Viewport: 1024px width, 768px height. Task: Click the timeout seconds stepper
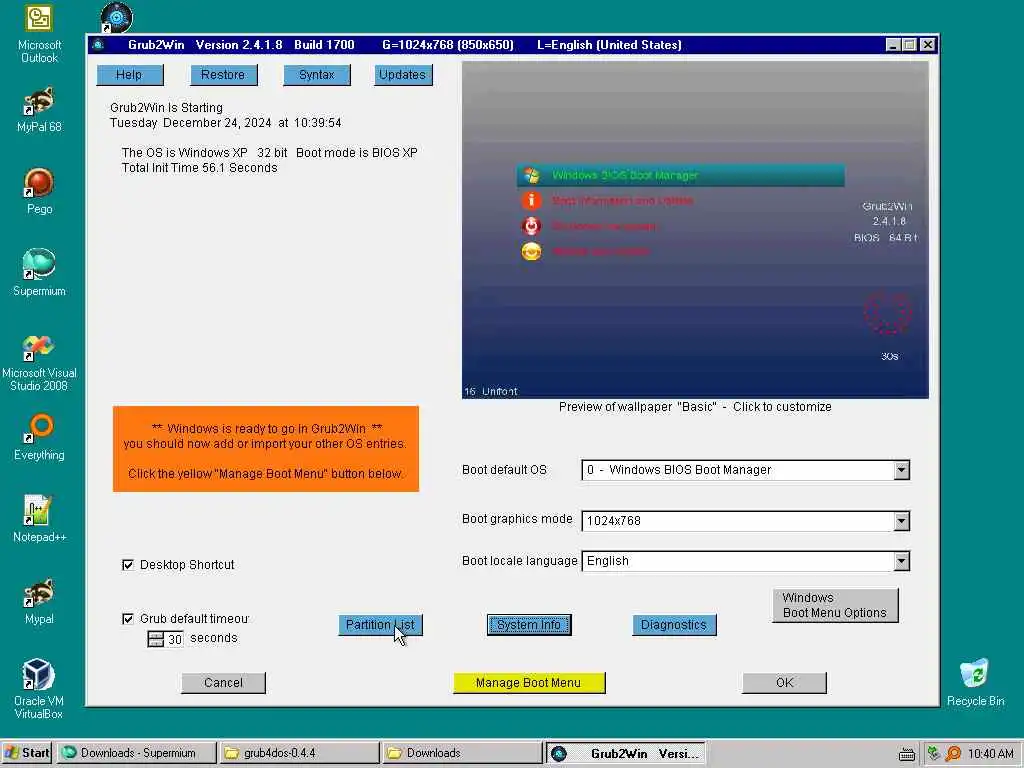[155, 639]
